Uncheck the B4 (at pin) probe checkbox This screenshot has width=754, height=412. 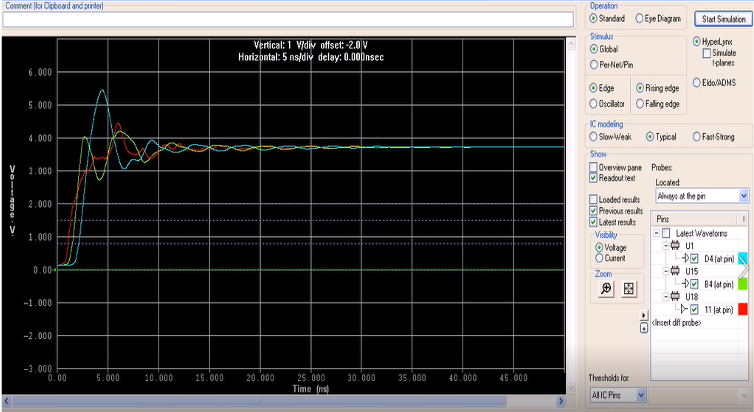(x=694, y=284)
